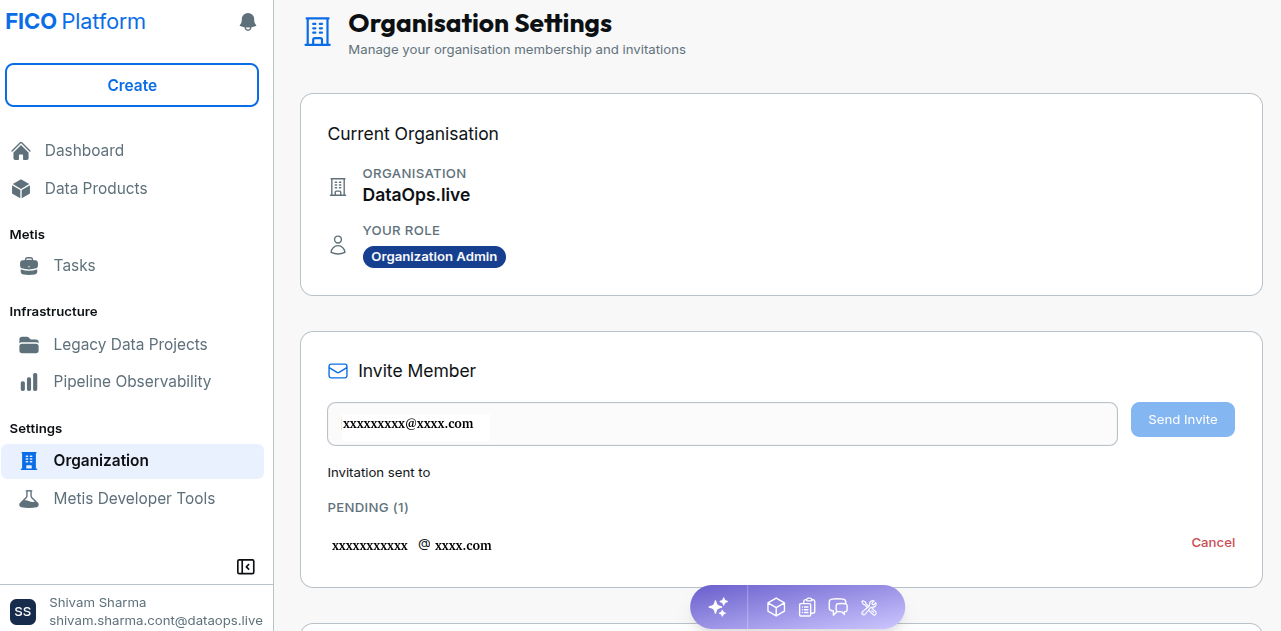Click the pending invitee email address
The width and height of the screenshot is (1281, 631).
coord(412,545)
